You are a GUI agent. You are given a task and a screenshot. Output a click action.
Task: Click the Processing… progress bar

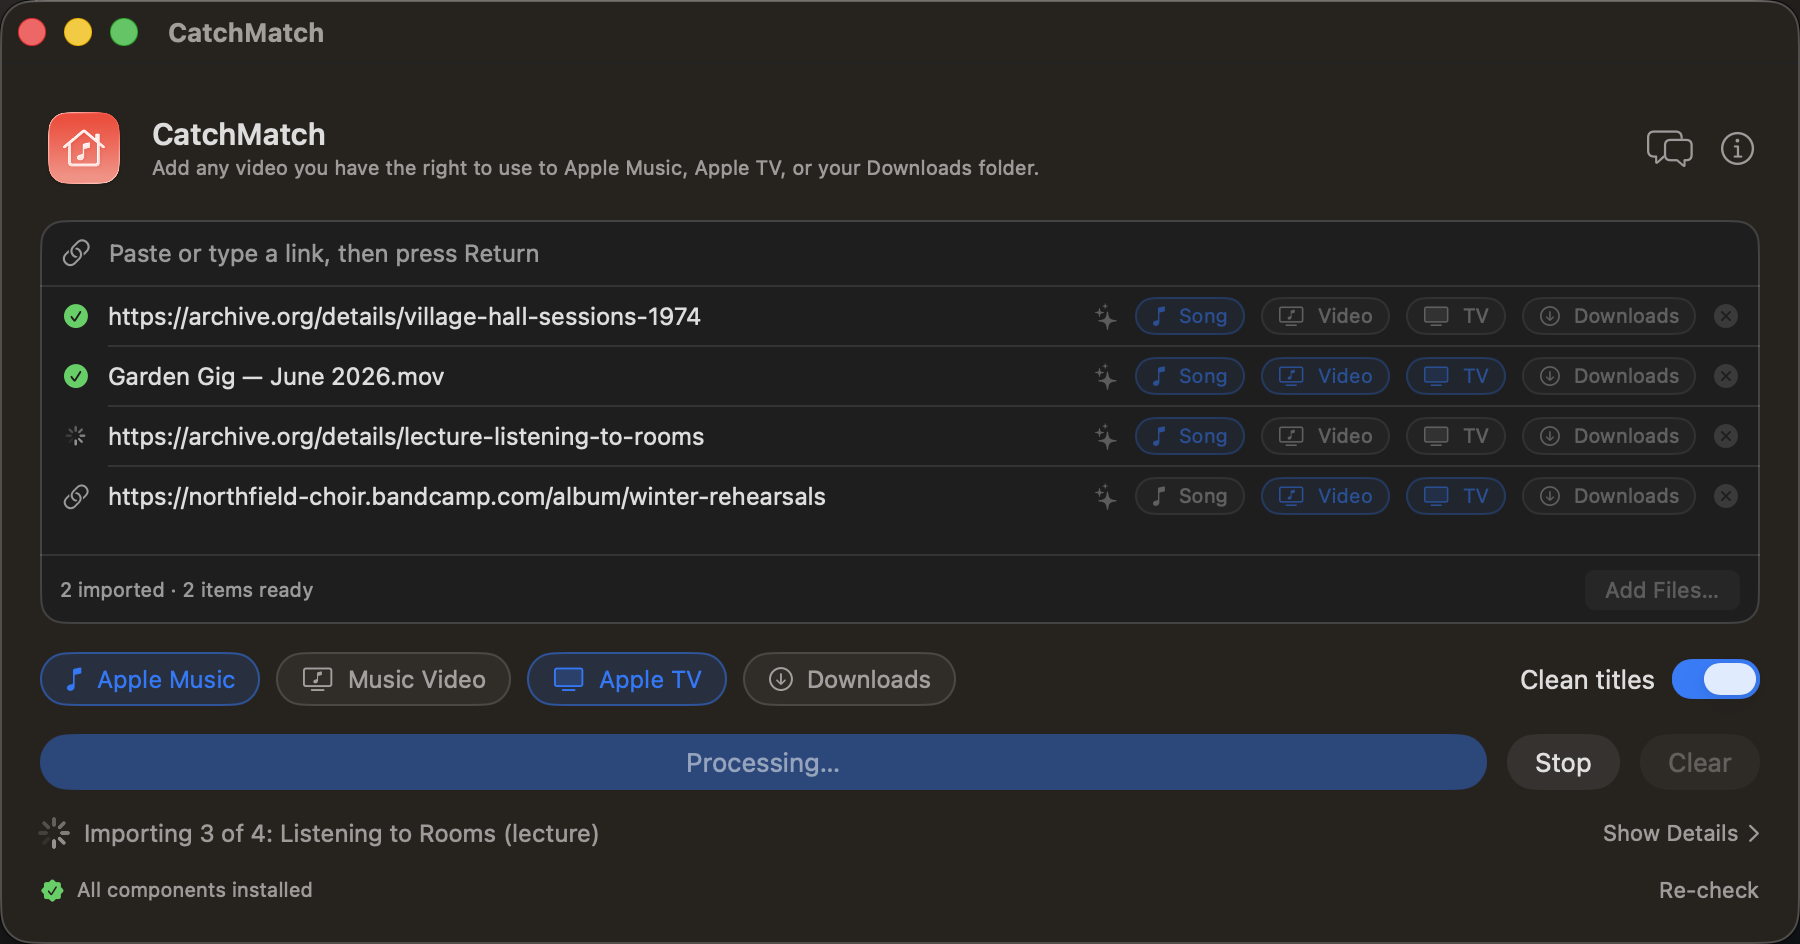763,762
